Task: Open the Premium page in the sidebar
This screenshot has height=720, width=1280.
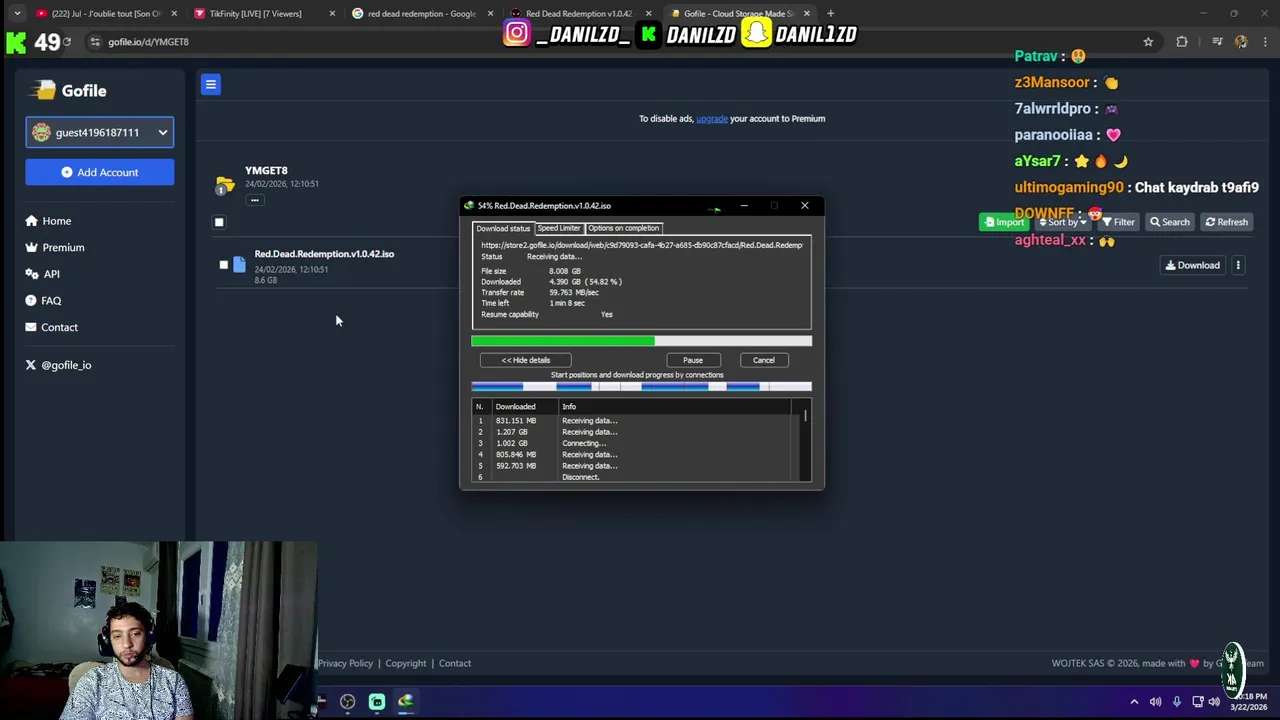Action: pyautogui.click(x=55, y=248)
